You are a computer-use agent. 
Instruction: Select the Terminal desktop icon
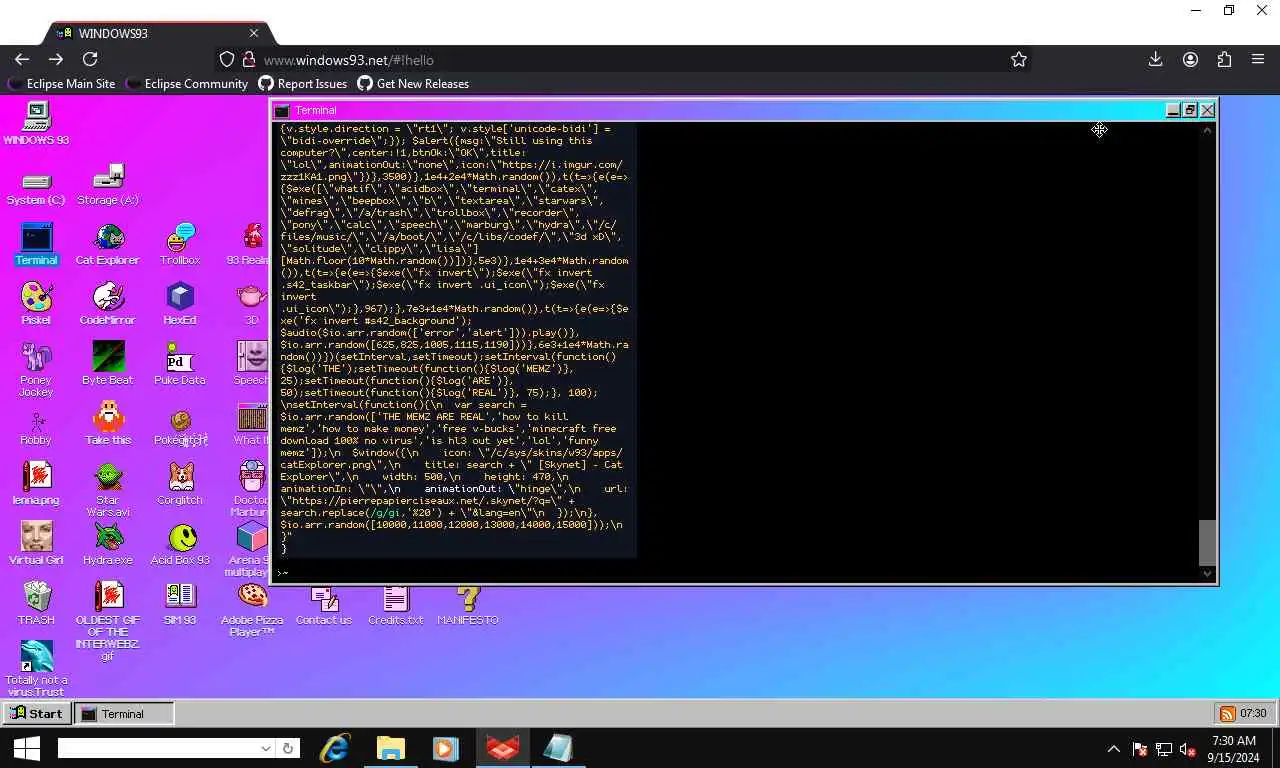click(x=36, y=244)
